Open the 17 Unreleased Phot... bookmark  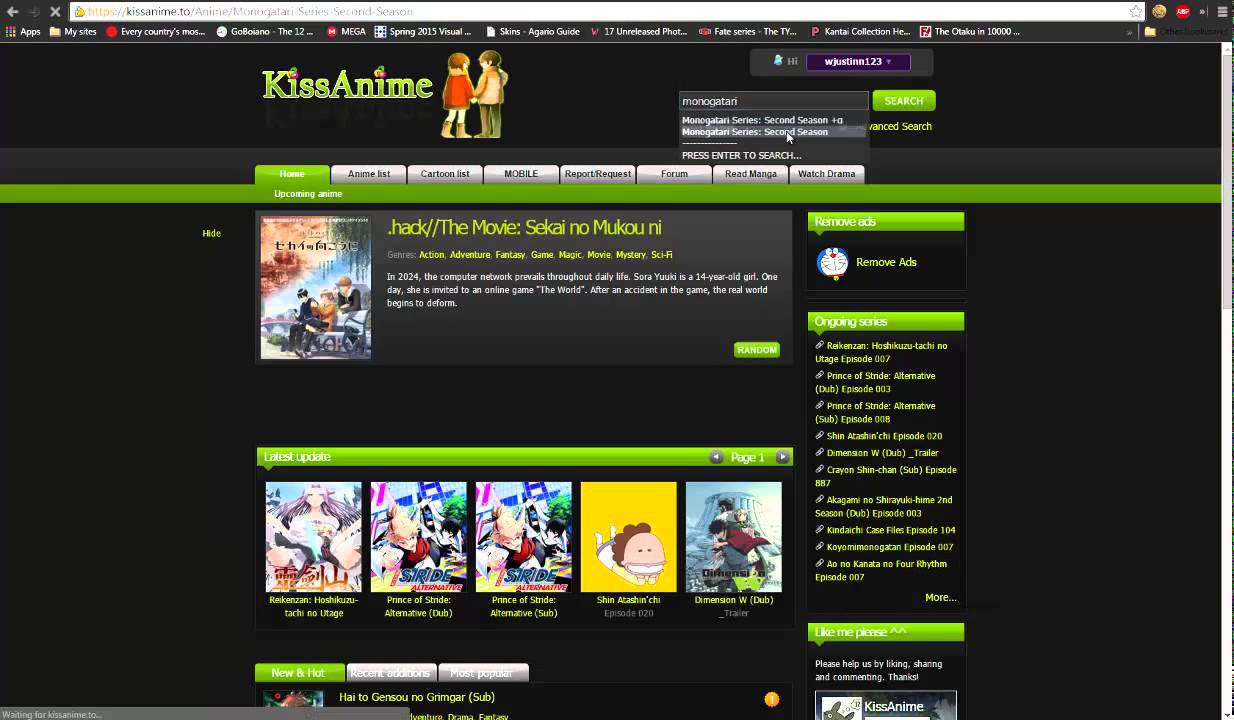point(638,31)
